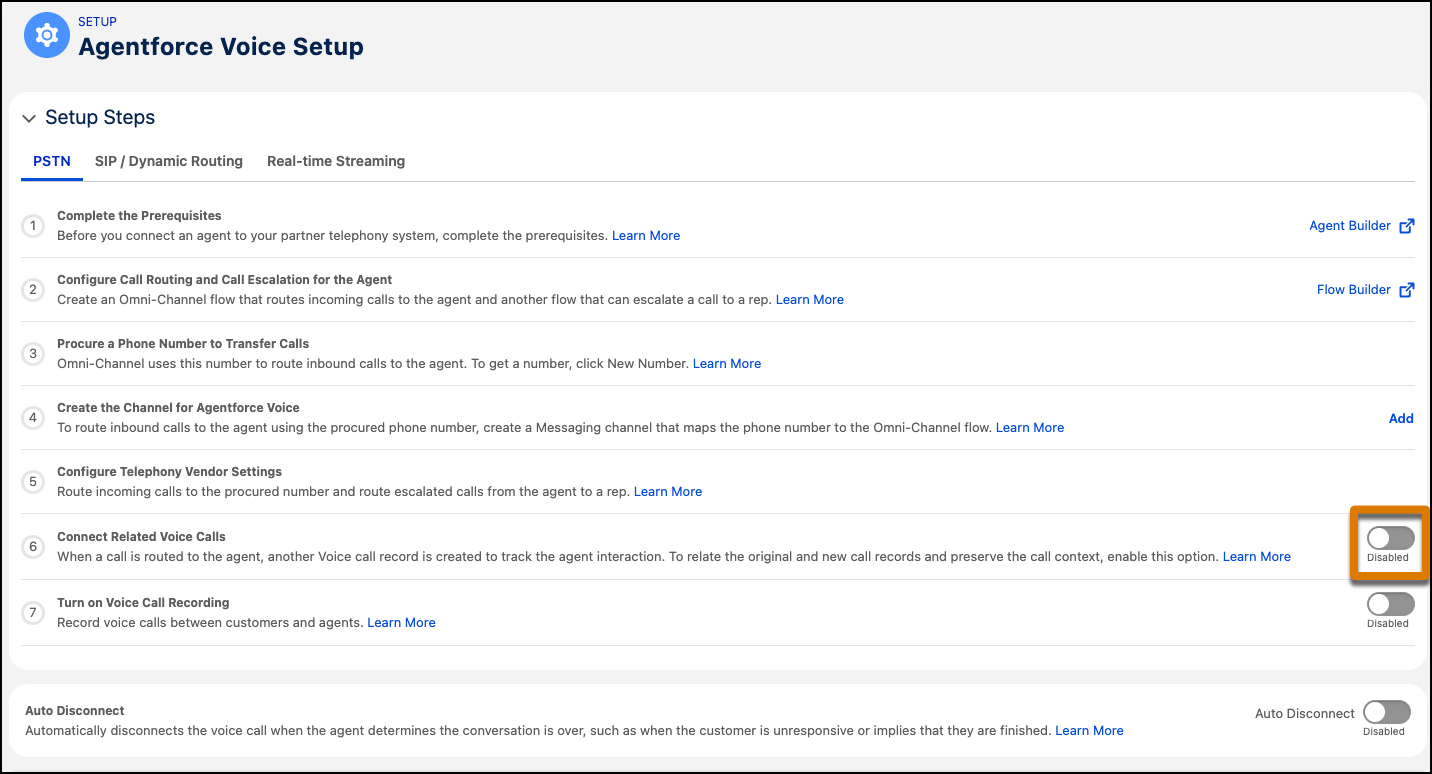The height and width of the screenshot is (774, 1432).
Task: Open Learn More for Call Routing and Escalation
Action: coord(810,300)
